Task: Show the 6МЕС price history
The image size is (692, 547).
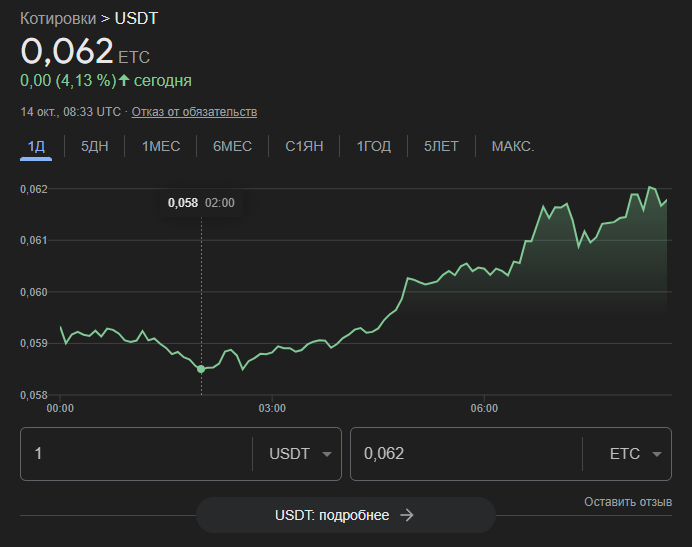Action: tap(232, 146)
